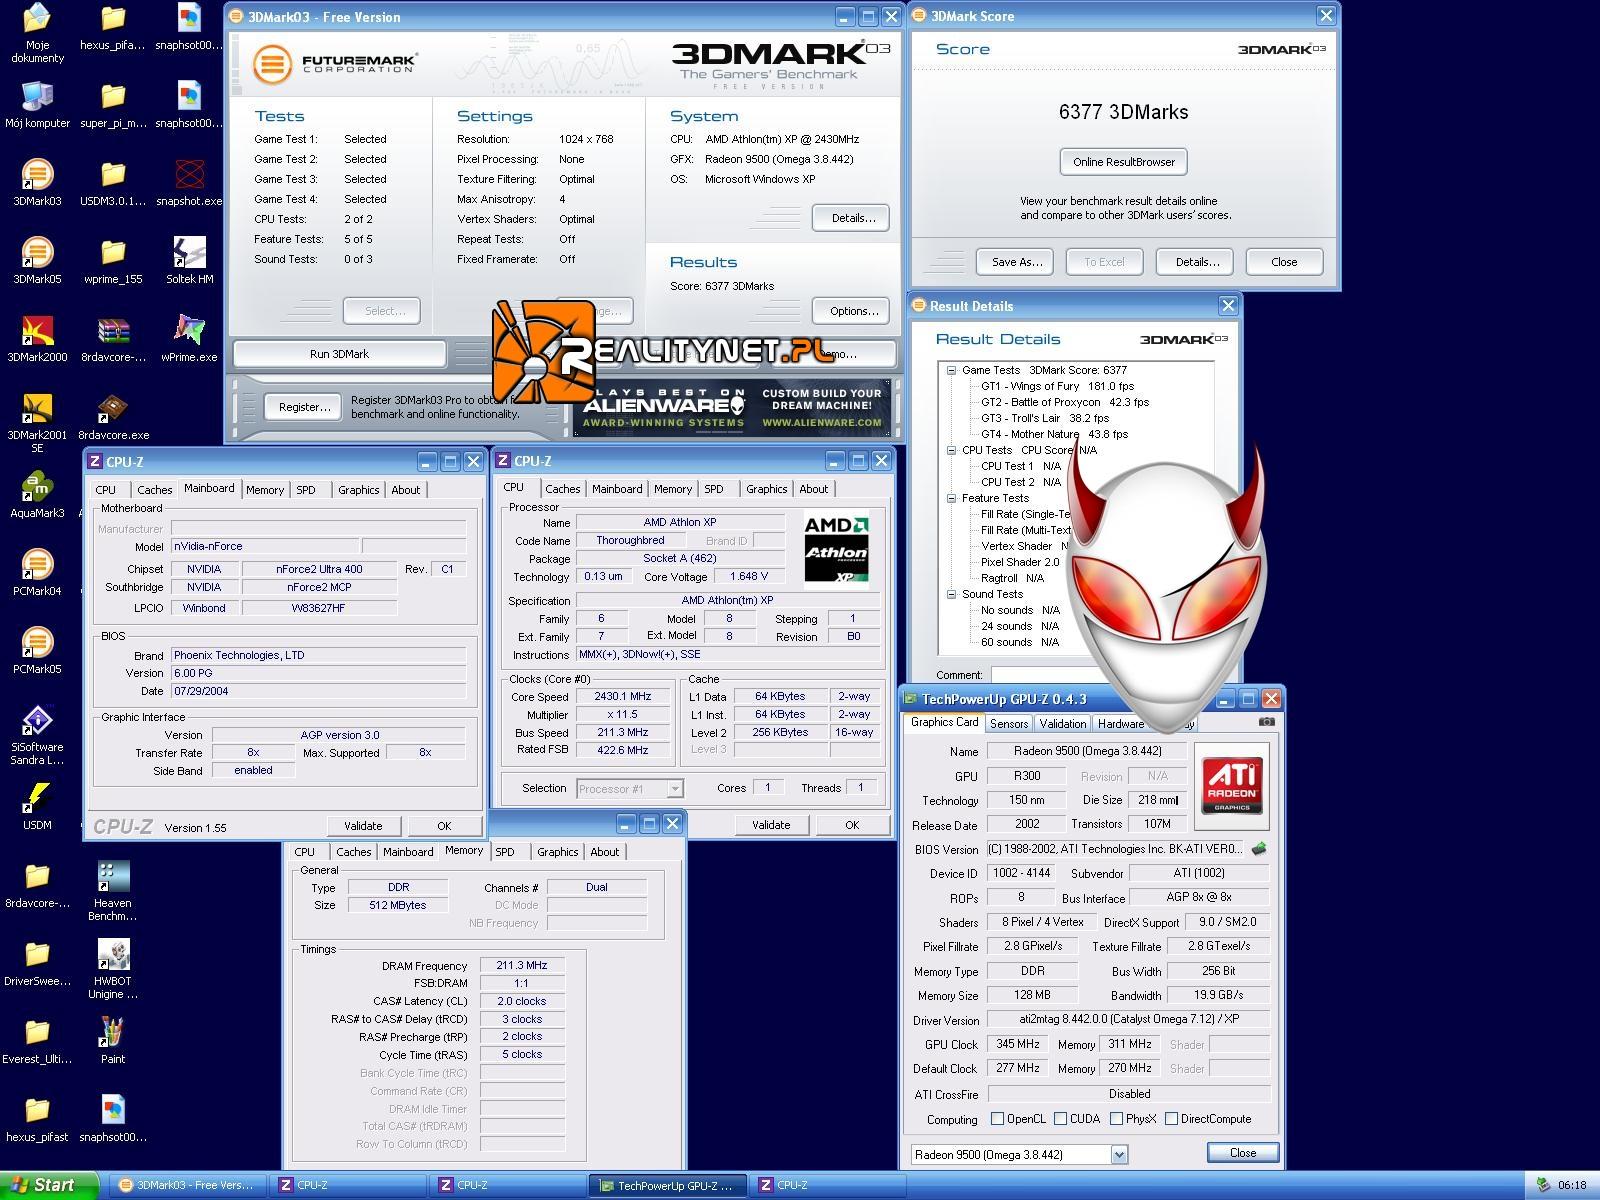Switch to 3DMark03 taskbar button
Viewport: 1600px width, 1200px height.
pyautogui.click(x=188, y=1185)
